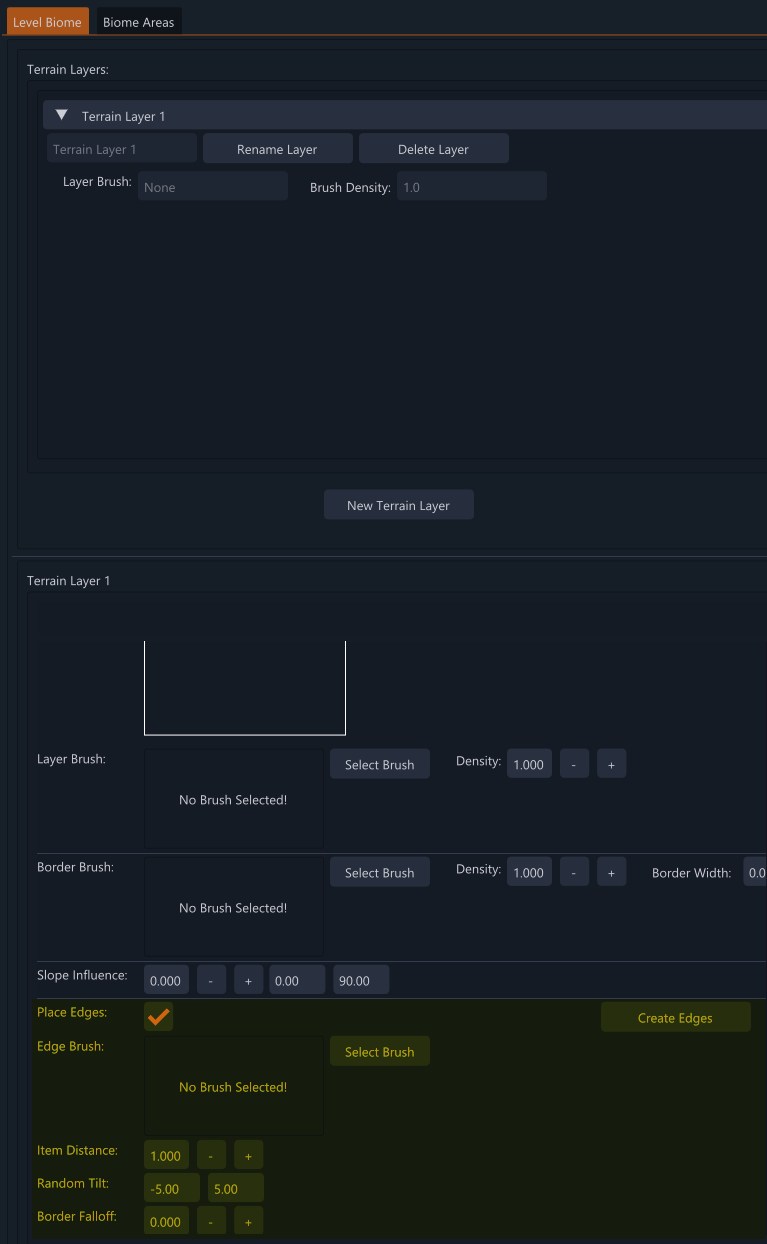Click the Create Edges button

pos(675,1017)
